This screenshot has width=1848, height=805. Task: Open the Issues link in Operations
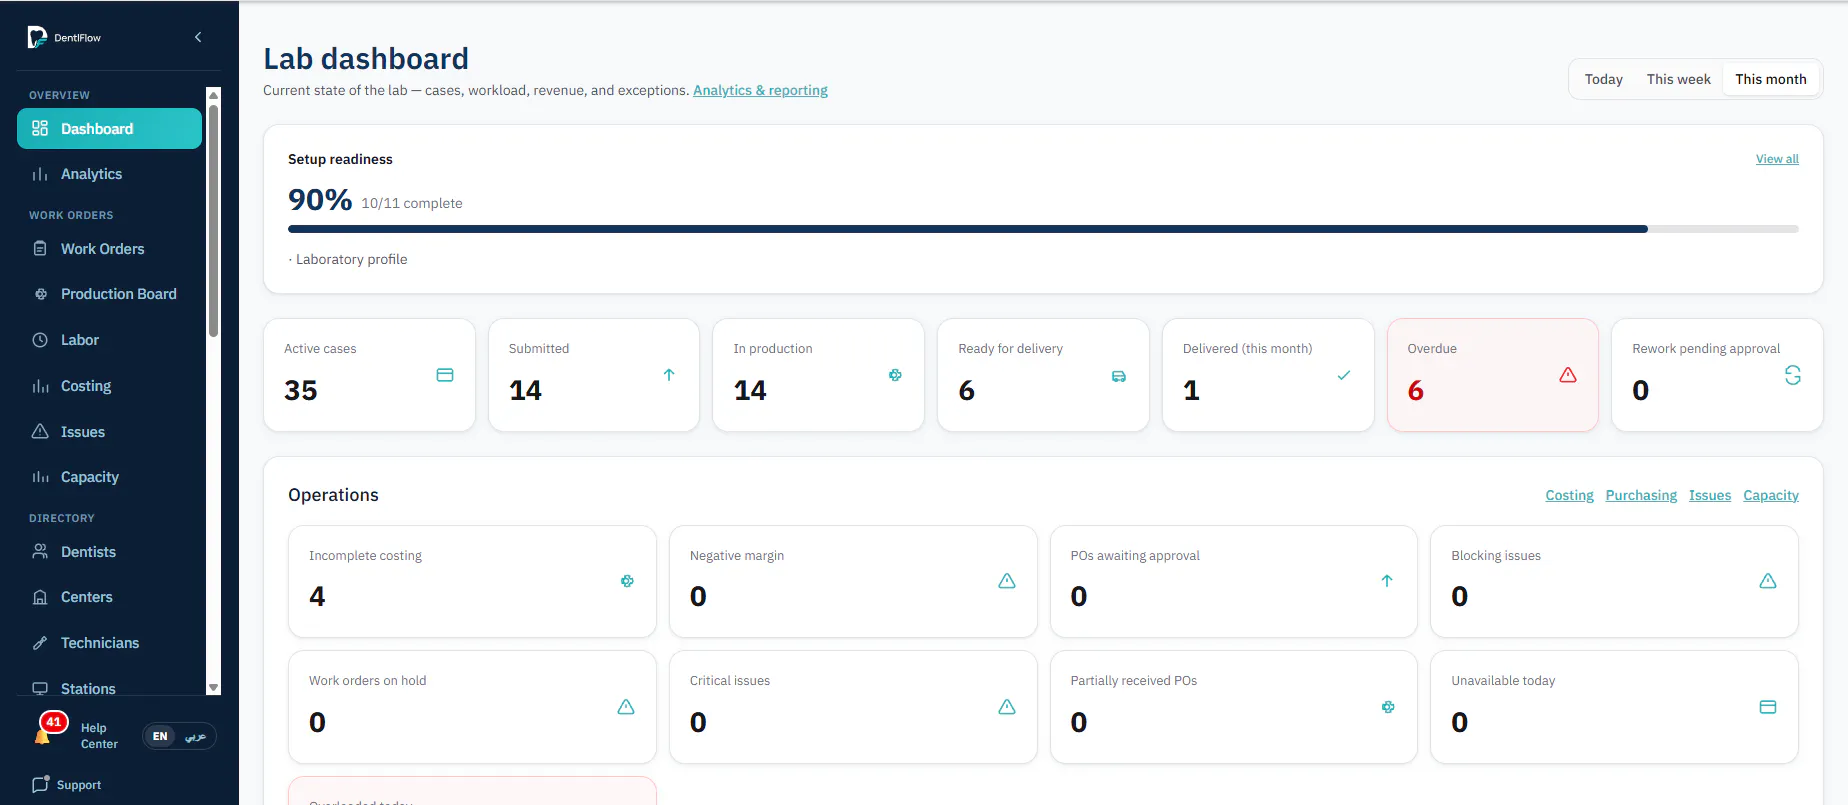pyautogui.click(x=1710, y=495)
